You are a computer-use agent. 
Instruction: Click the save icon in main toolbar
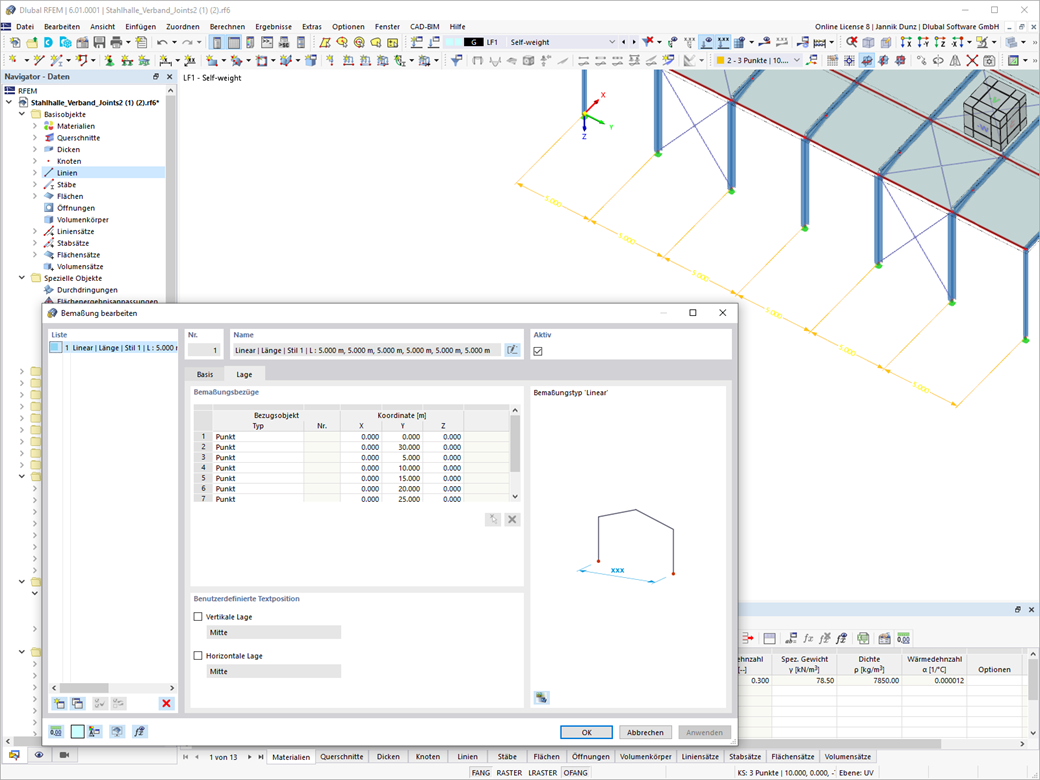point(99,42)
